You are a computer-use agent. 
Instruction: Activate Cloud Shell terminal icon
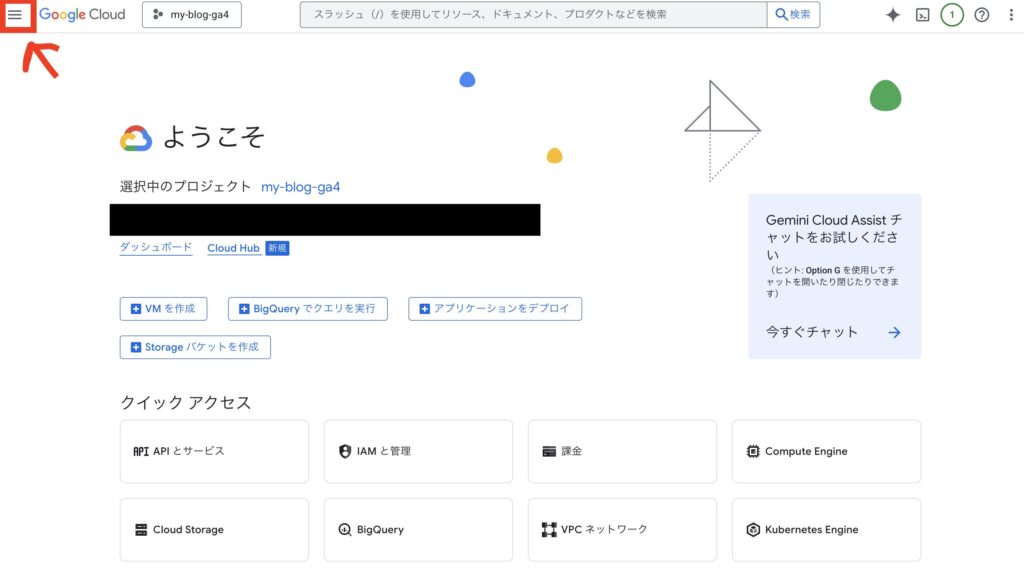(x=922, y=15)
